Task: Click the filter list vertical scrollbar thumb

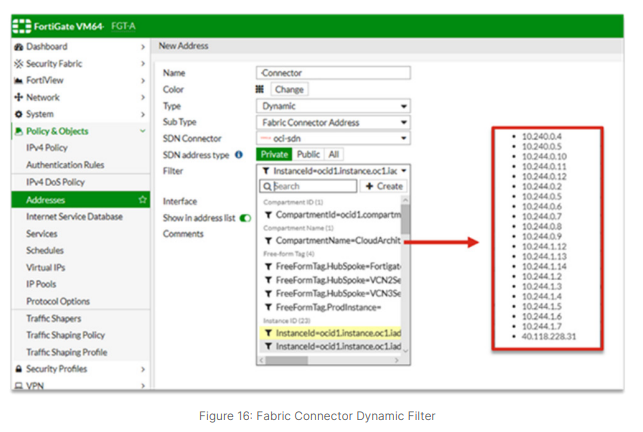Action: coord(405,219)
